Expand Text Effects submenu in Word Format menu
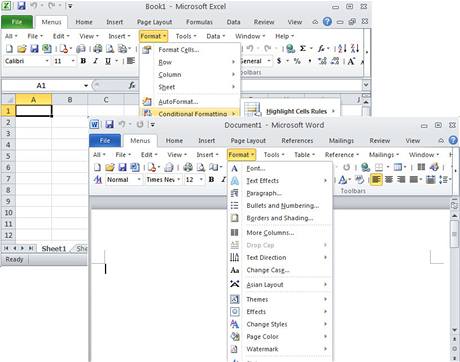Image resolution: width=460 pixels, height=362 pixels. click(279, 181)
